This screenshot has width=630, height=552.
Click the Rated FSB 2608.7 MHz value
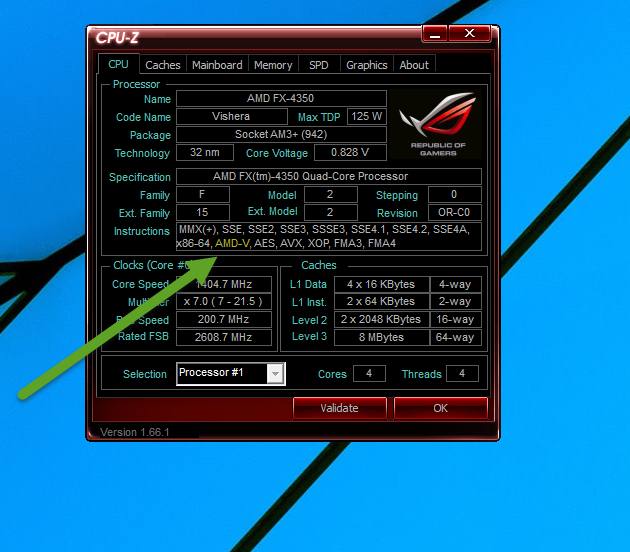pyautogui.click(x=224, y=337)
